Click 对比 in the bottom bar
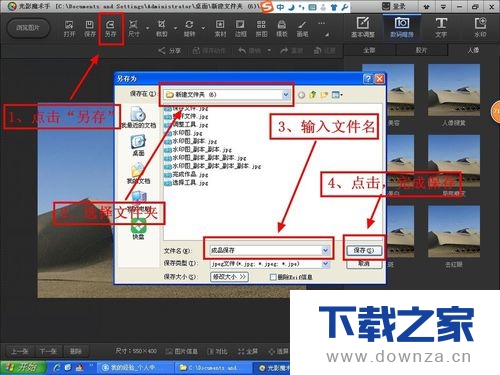The image size is (500, 375). pos(218,351)
